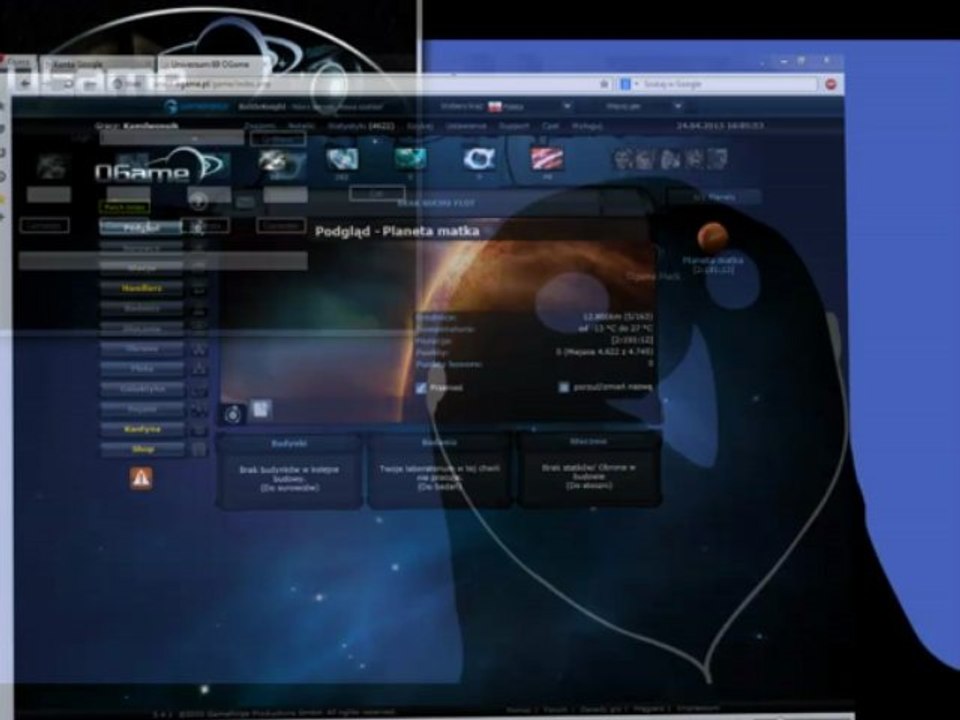This screenshot has width=960, height=720.
Task: Open the Sojusz menu item
Action: pos(142,410)
